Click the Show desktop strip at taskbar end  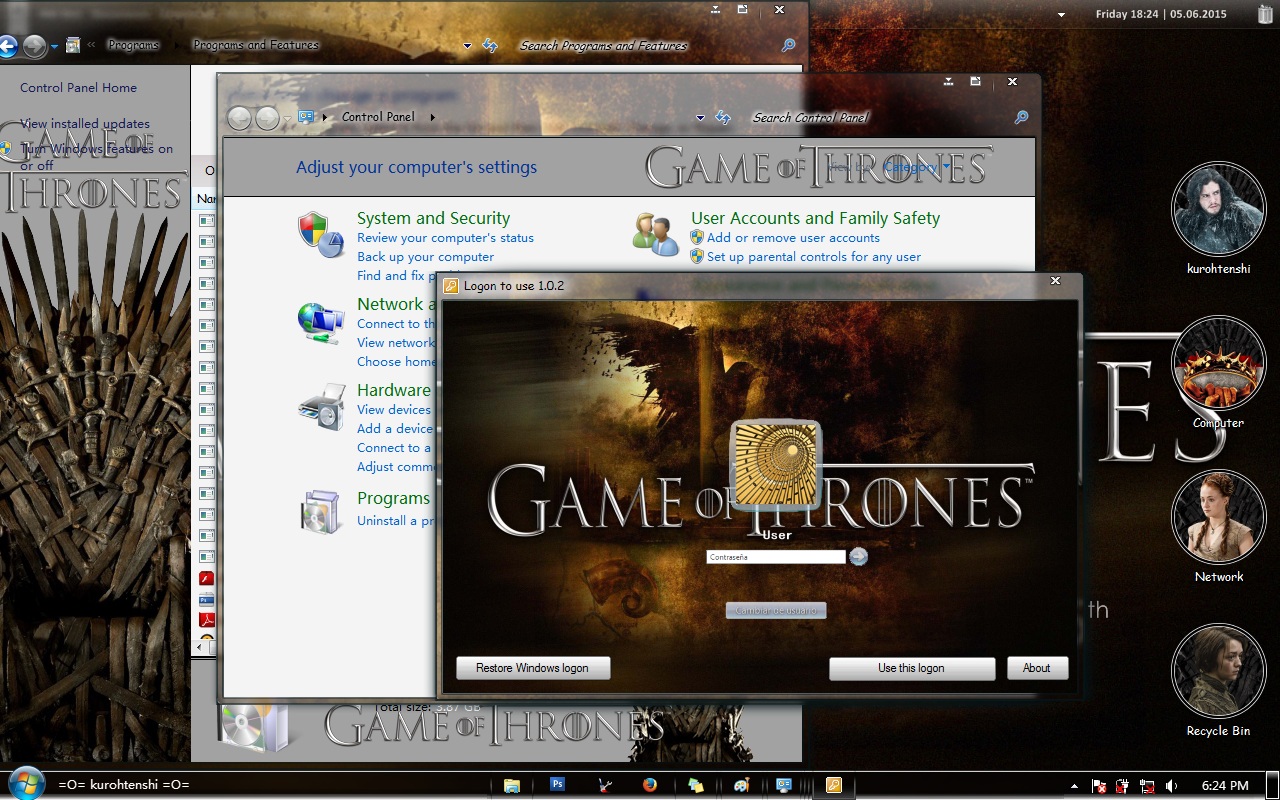(x=1273, y=785)
